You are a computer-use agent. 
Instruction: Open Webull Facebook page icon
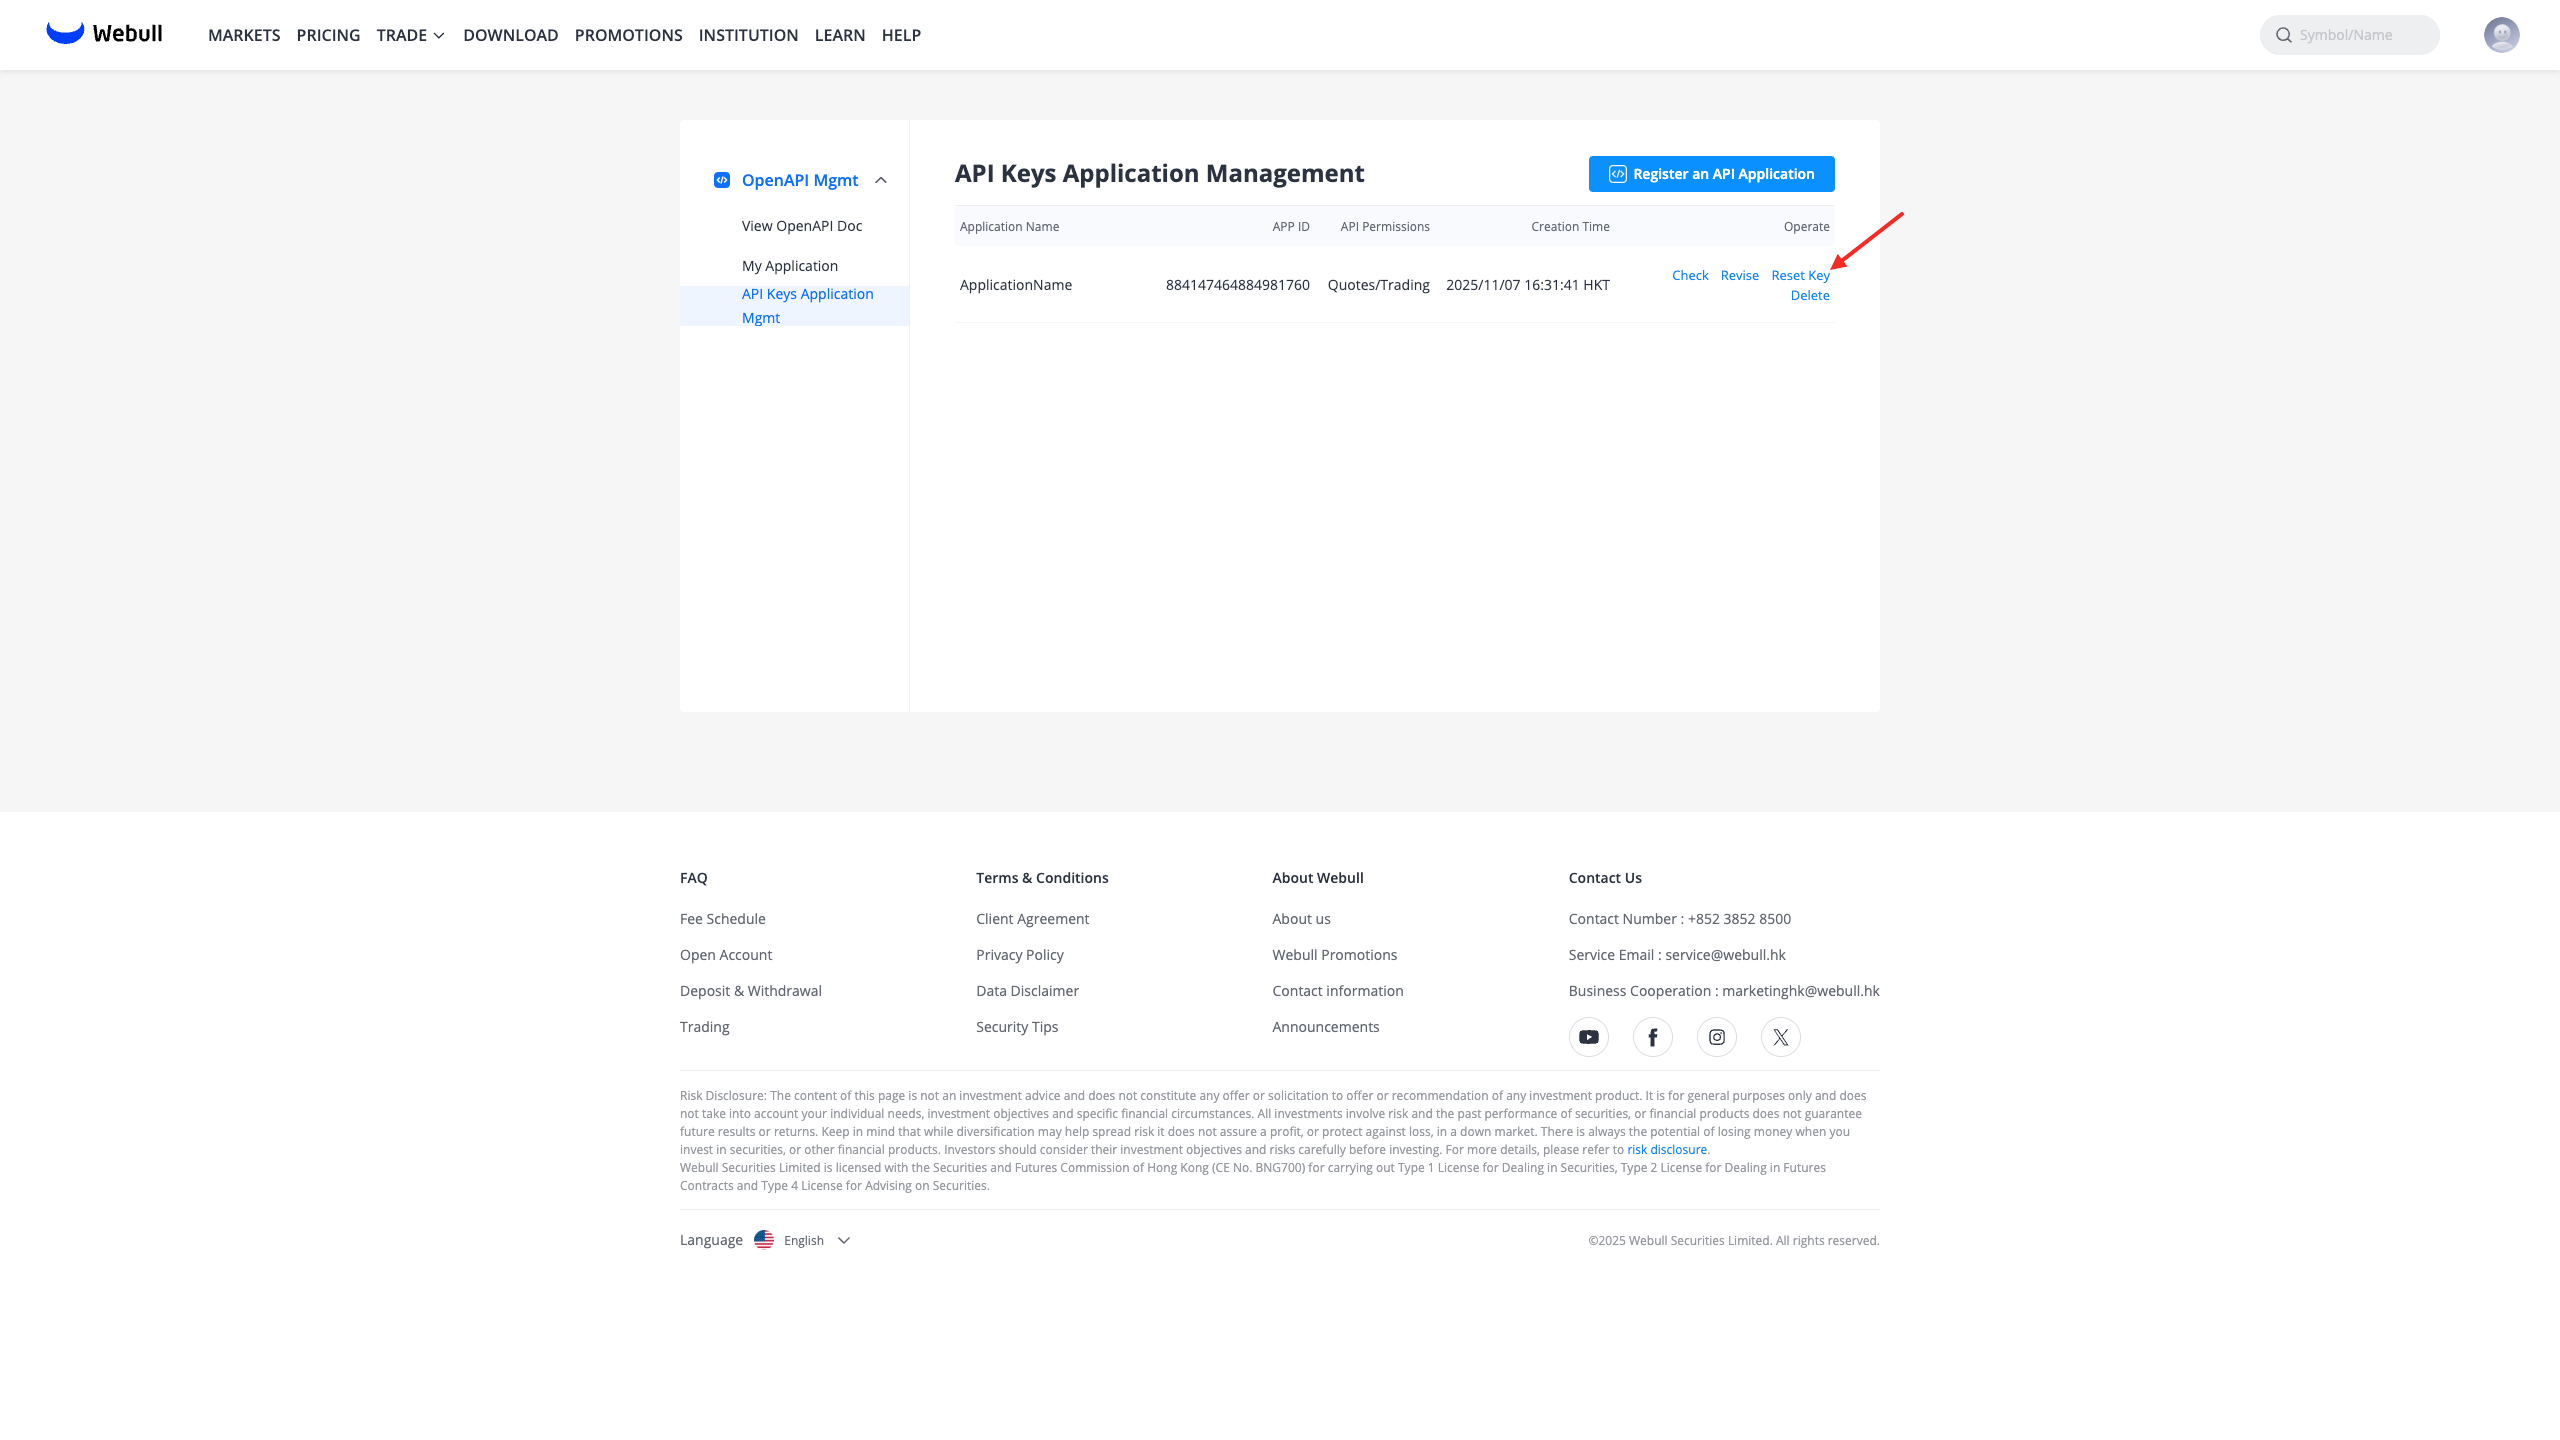(x=1652, y=1037)
